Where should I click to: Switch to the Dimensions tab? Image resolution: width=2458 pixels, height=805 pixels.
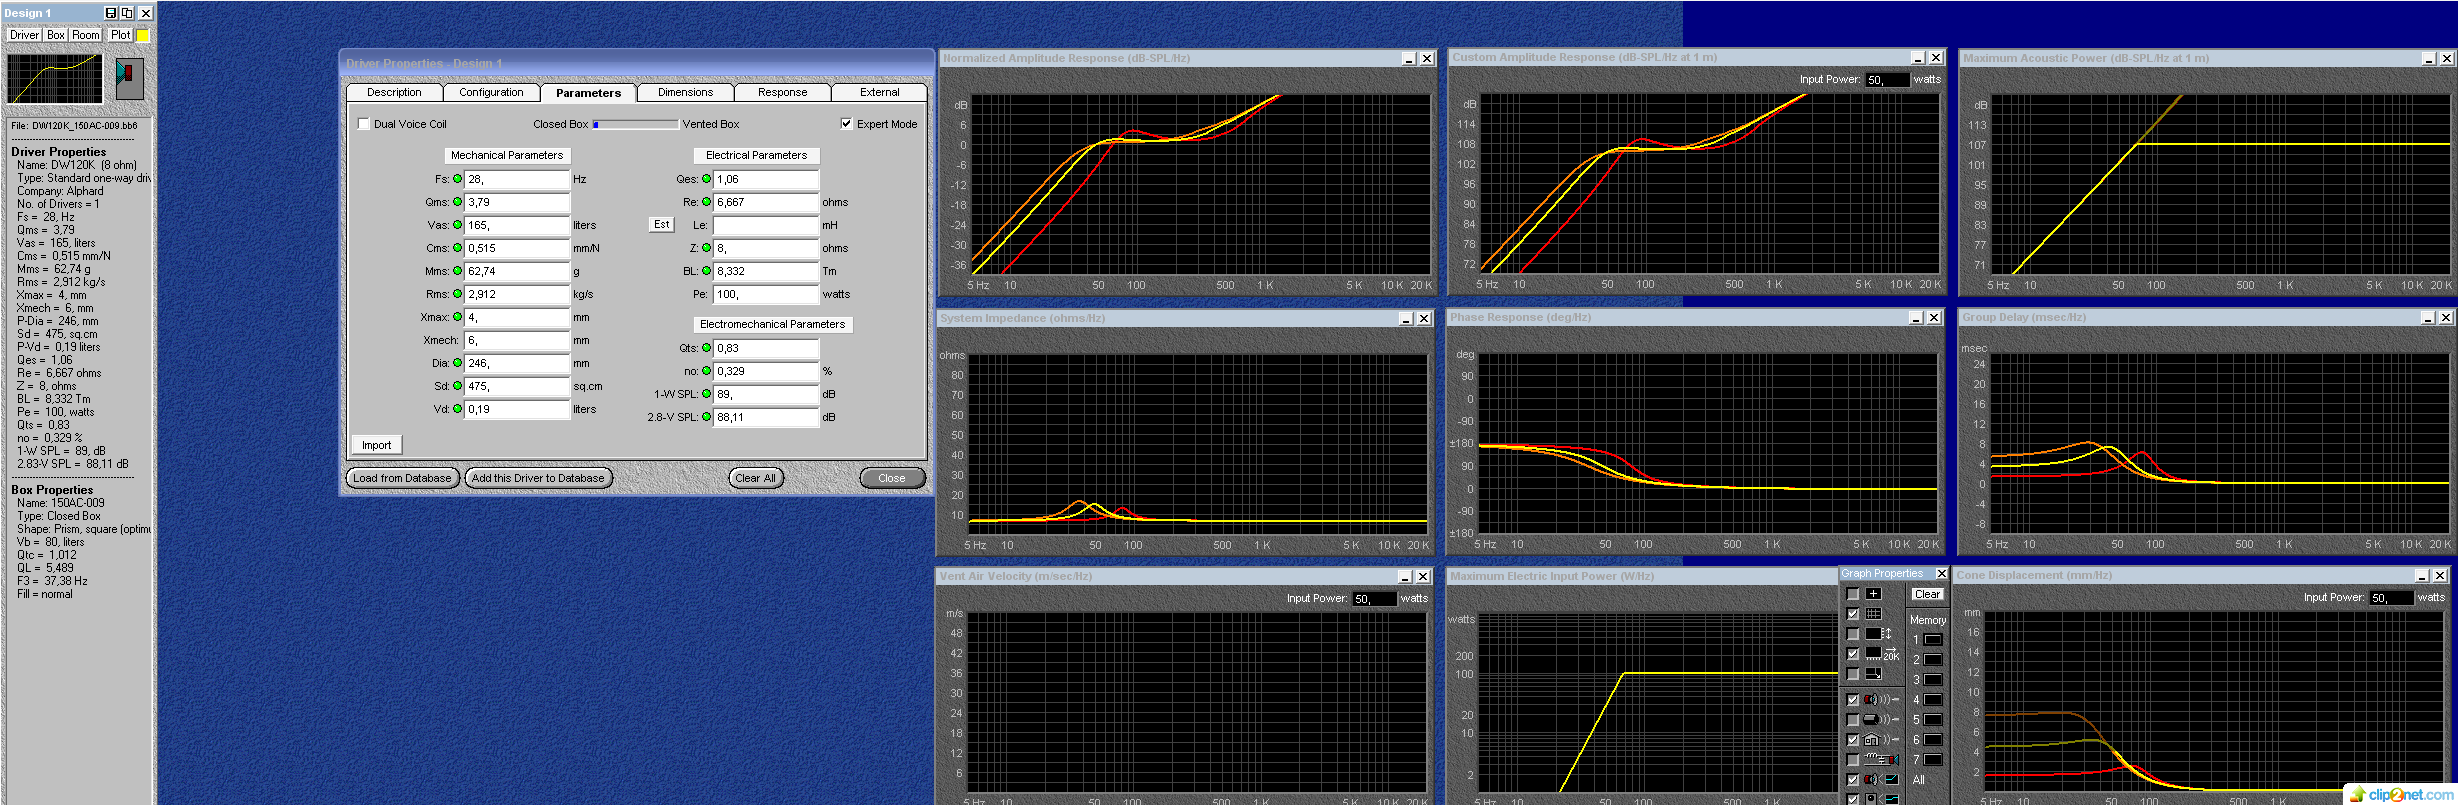(x=685, y=92)
